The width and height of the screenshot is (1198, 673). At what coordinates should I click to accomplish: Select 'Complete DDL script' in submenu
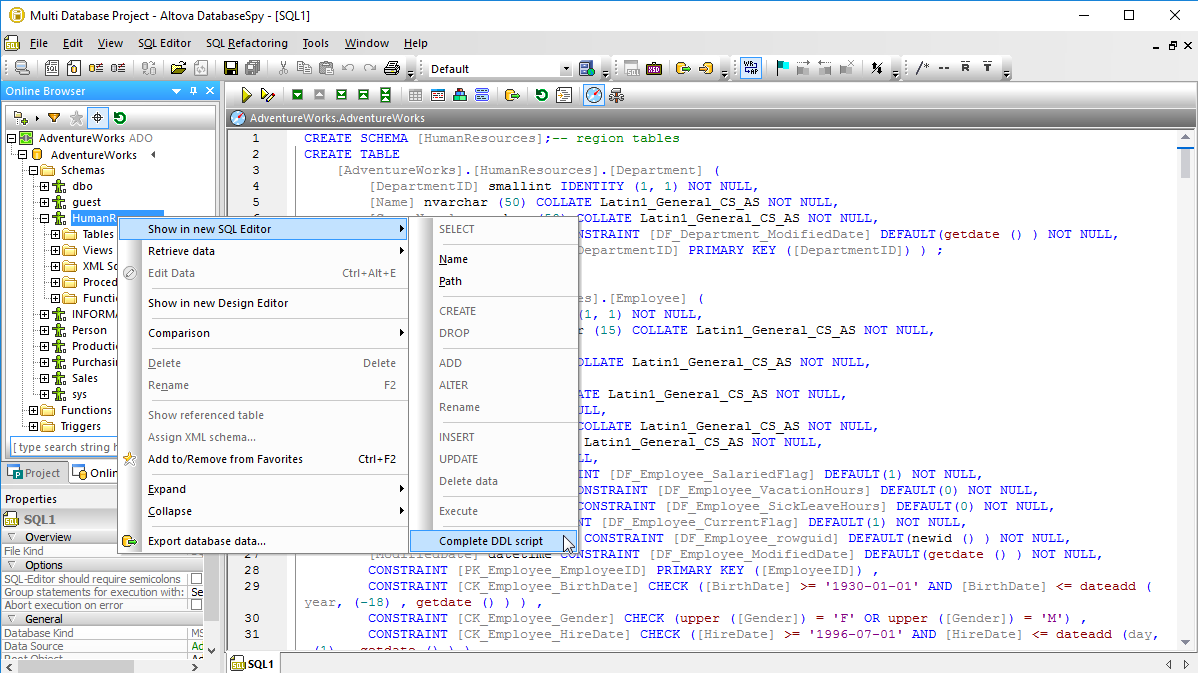pyautogui.click(x=491, y=541)
